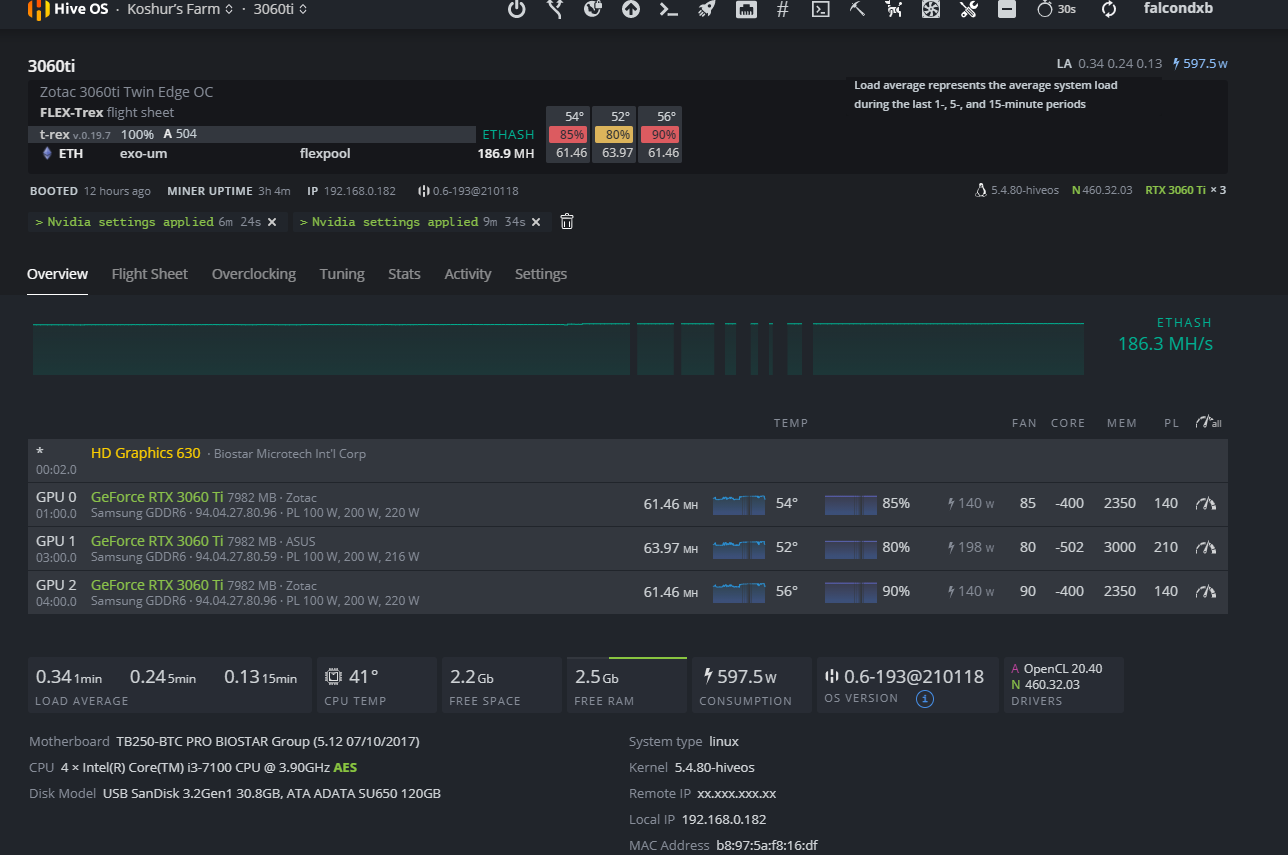The image size is (1288, 855).
Task: Open the Settings tab
Action: pyautogui.click(x=541, y=274)
